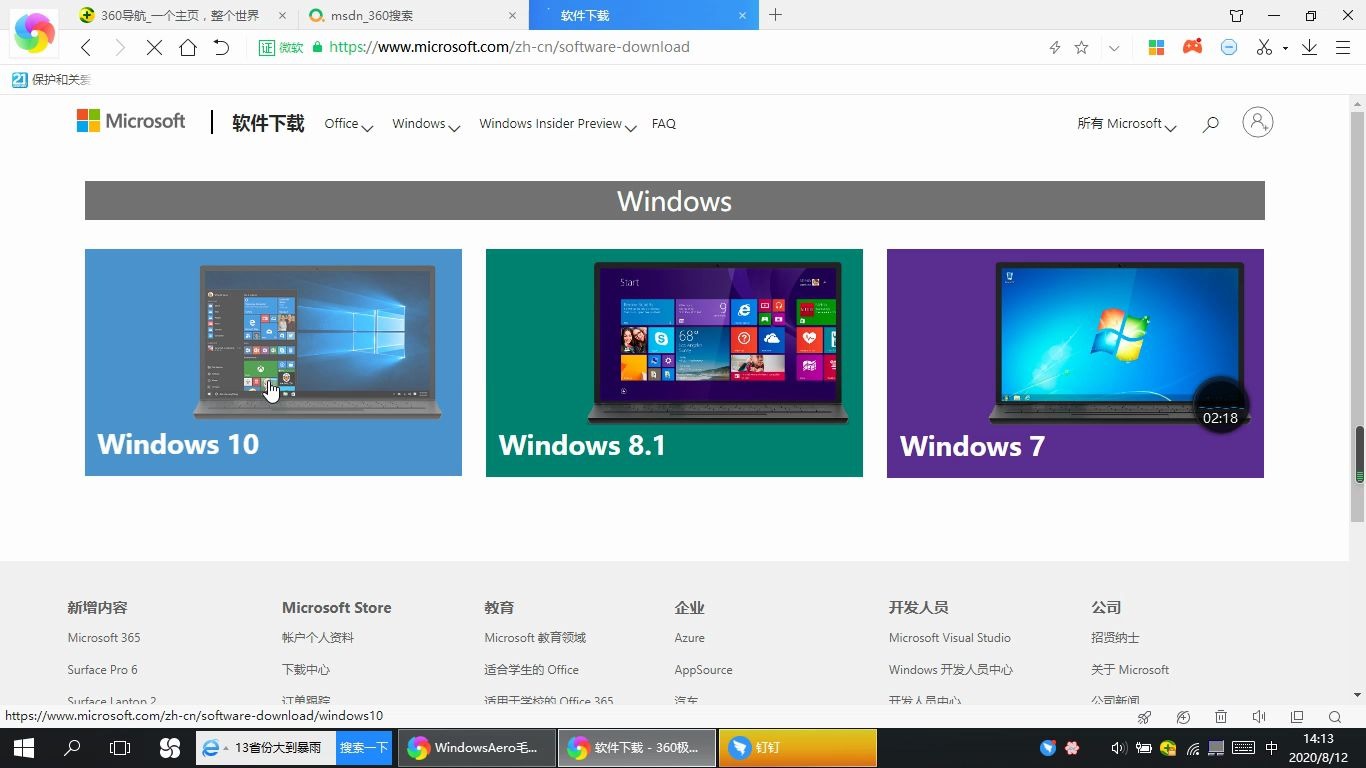Bookmark page with star icon
Screen dimensions: 1366x768
pyautogui.click(x=1081, y=47)
